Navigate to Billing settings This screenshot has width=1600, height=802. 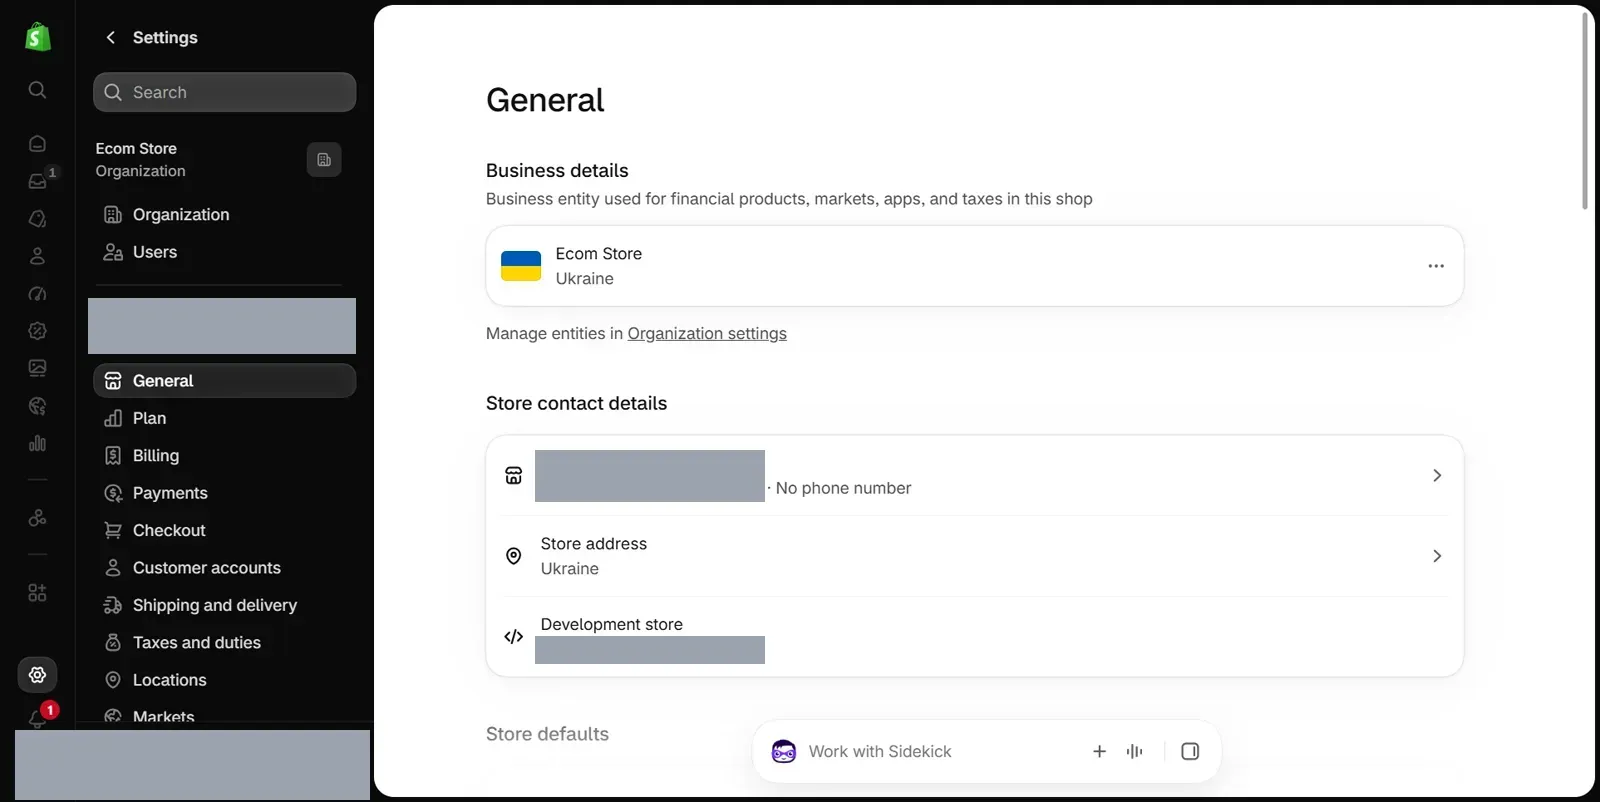click(x=225, y=456)
